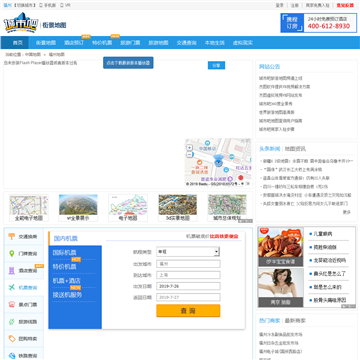
Task: Click the red feedback link at top right
Action: click(x=345, y=5)
